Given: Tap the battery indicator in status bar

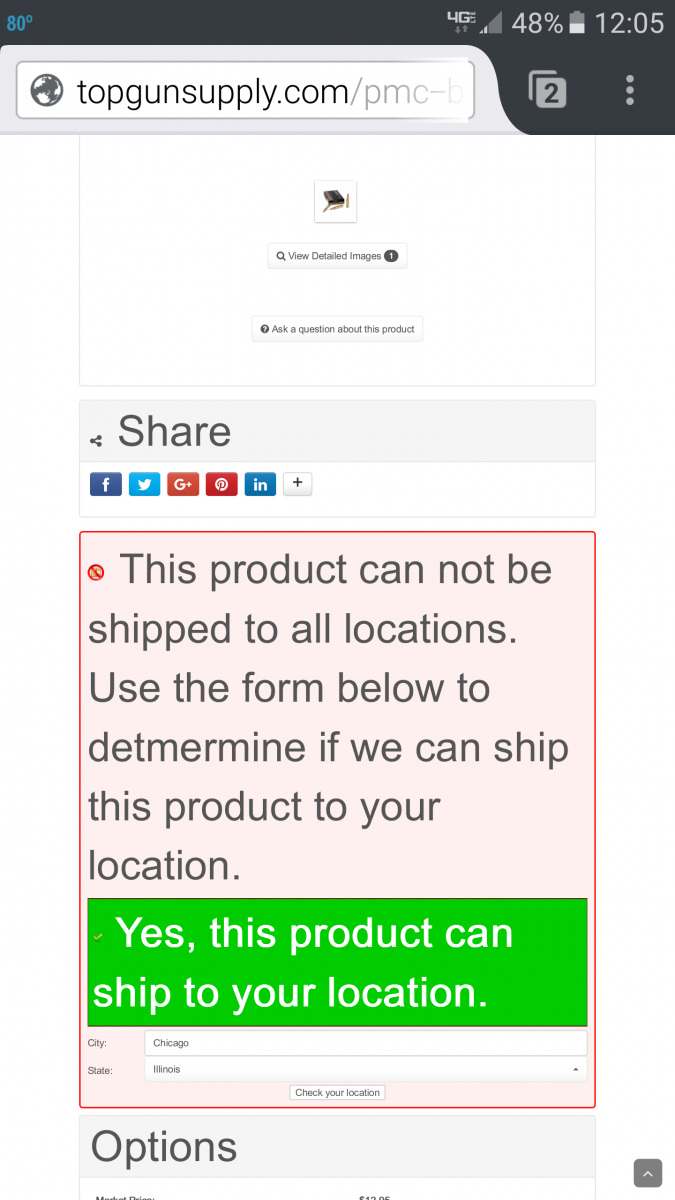Looking at the screenshot, I should click(x=577, y=22).
